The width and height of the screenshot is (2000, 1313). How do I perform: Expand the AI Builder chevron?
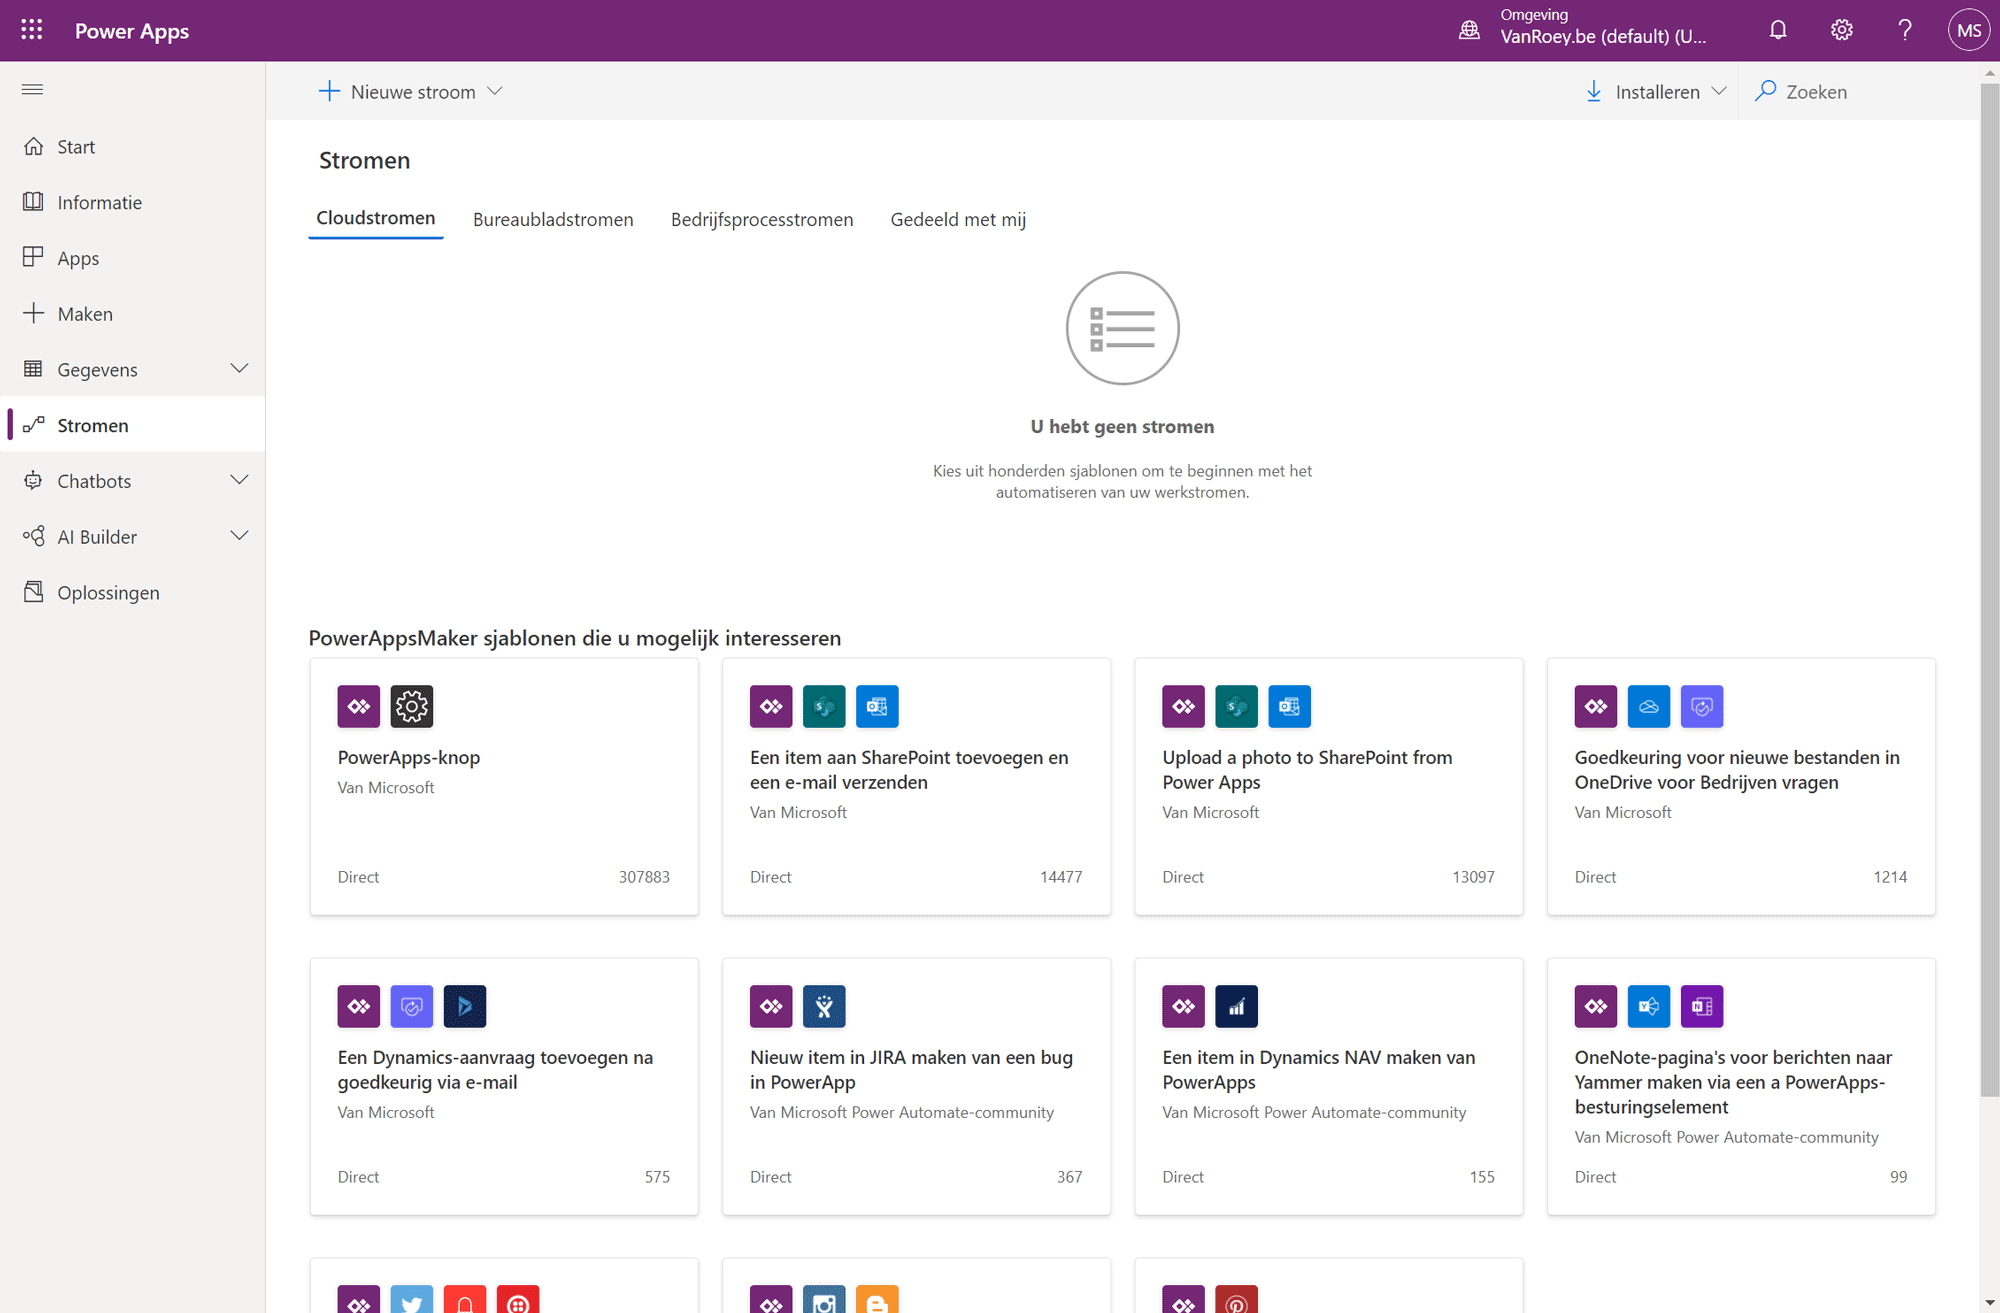(239, 536)
